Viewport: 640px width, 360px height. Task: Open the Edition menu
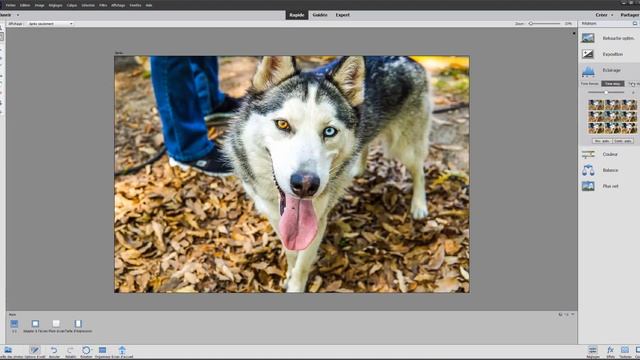(x=25, y=5)
